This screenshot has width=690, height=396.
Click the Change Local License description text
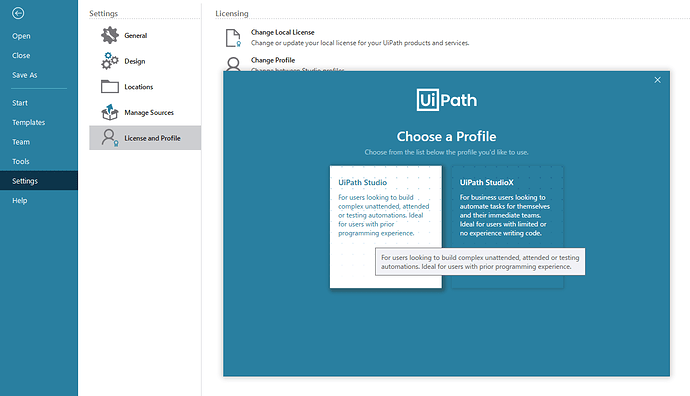click(x=360, y=43)
